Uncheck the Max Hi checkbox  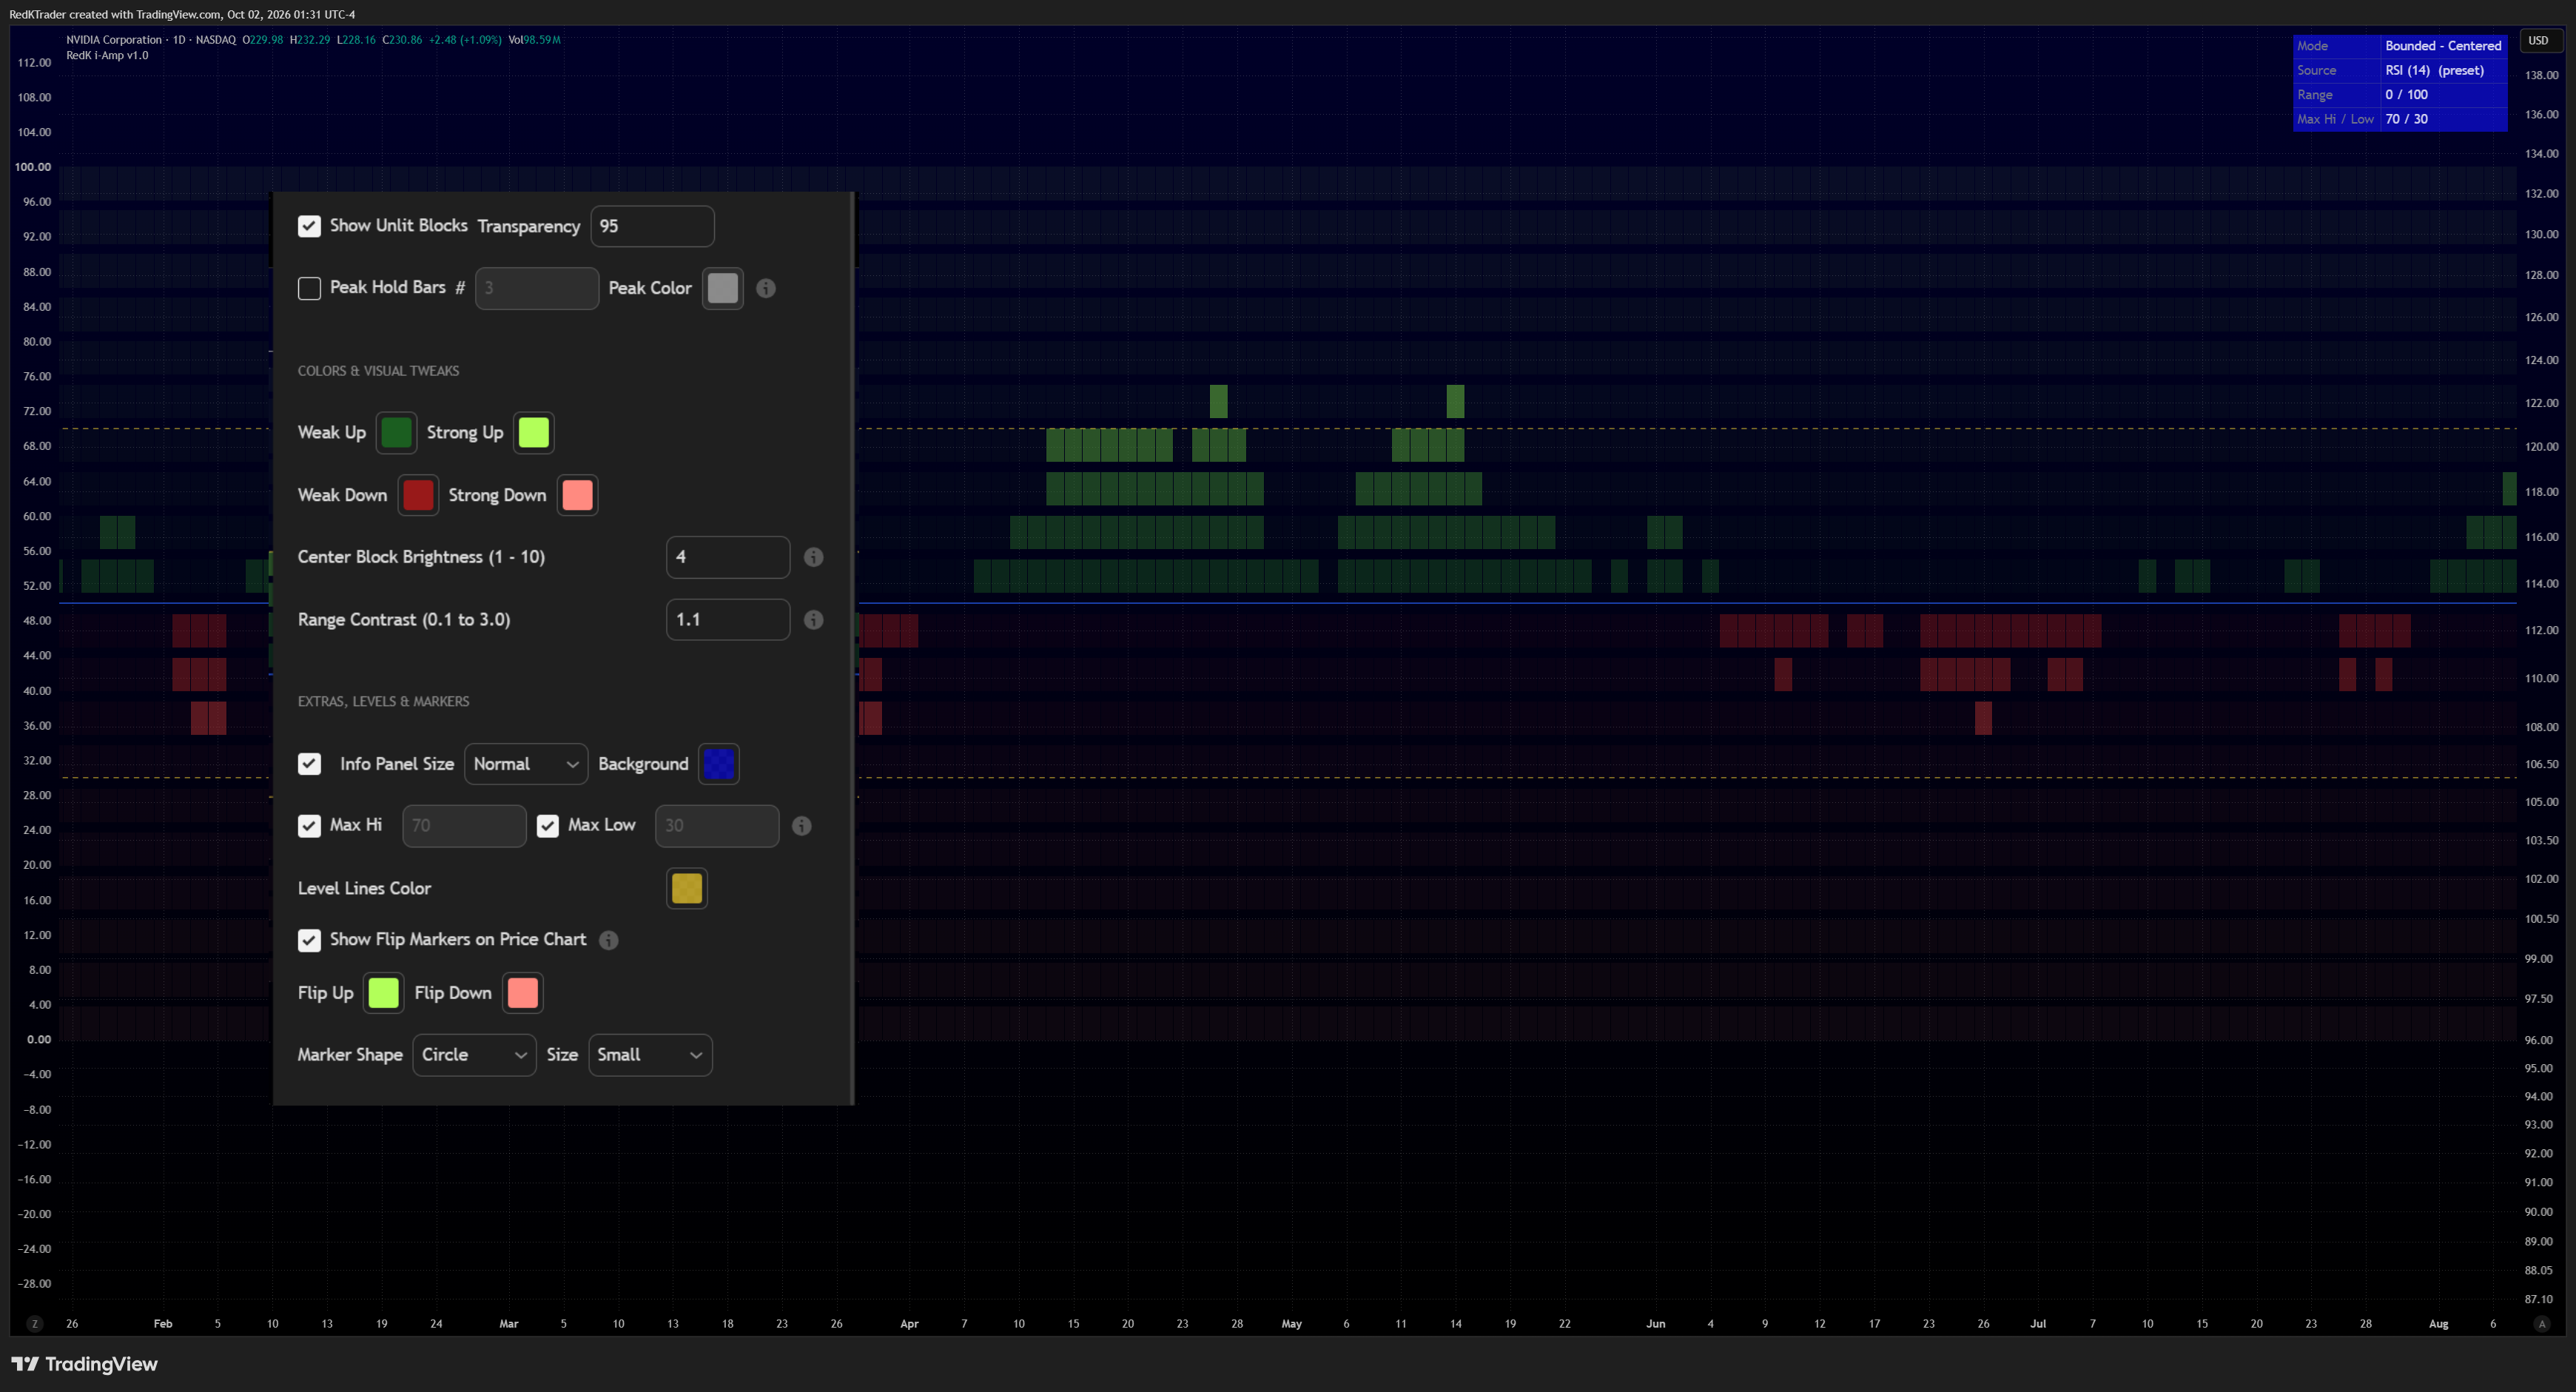[309, 826]
